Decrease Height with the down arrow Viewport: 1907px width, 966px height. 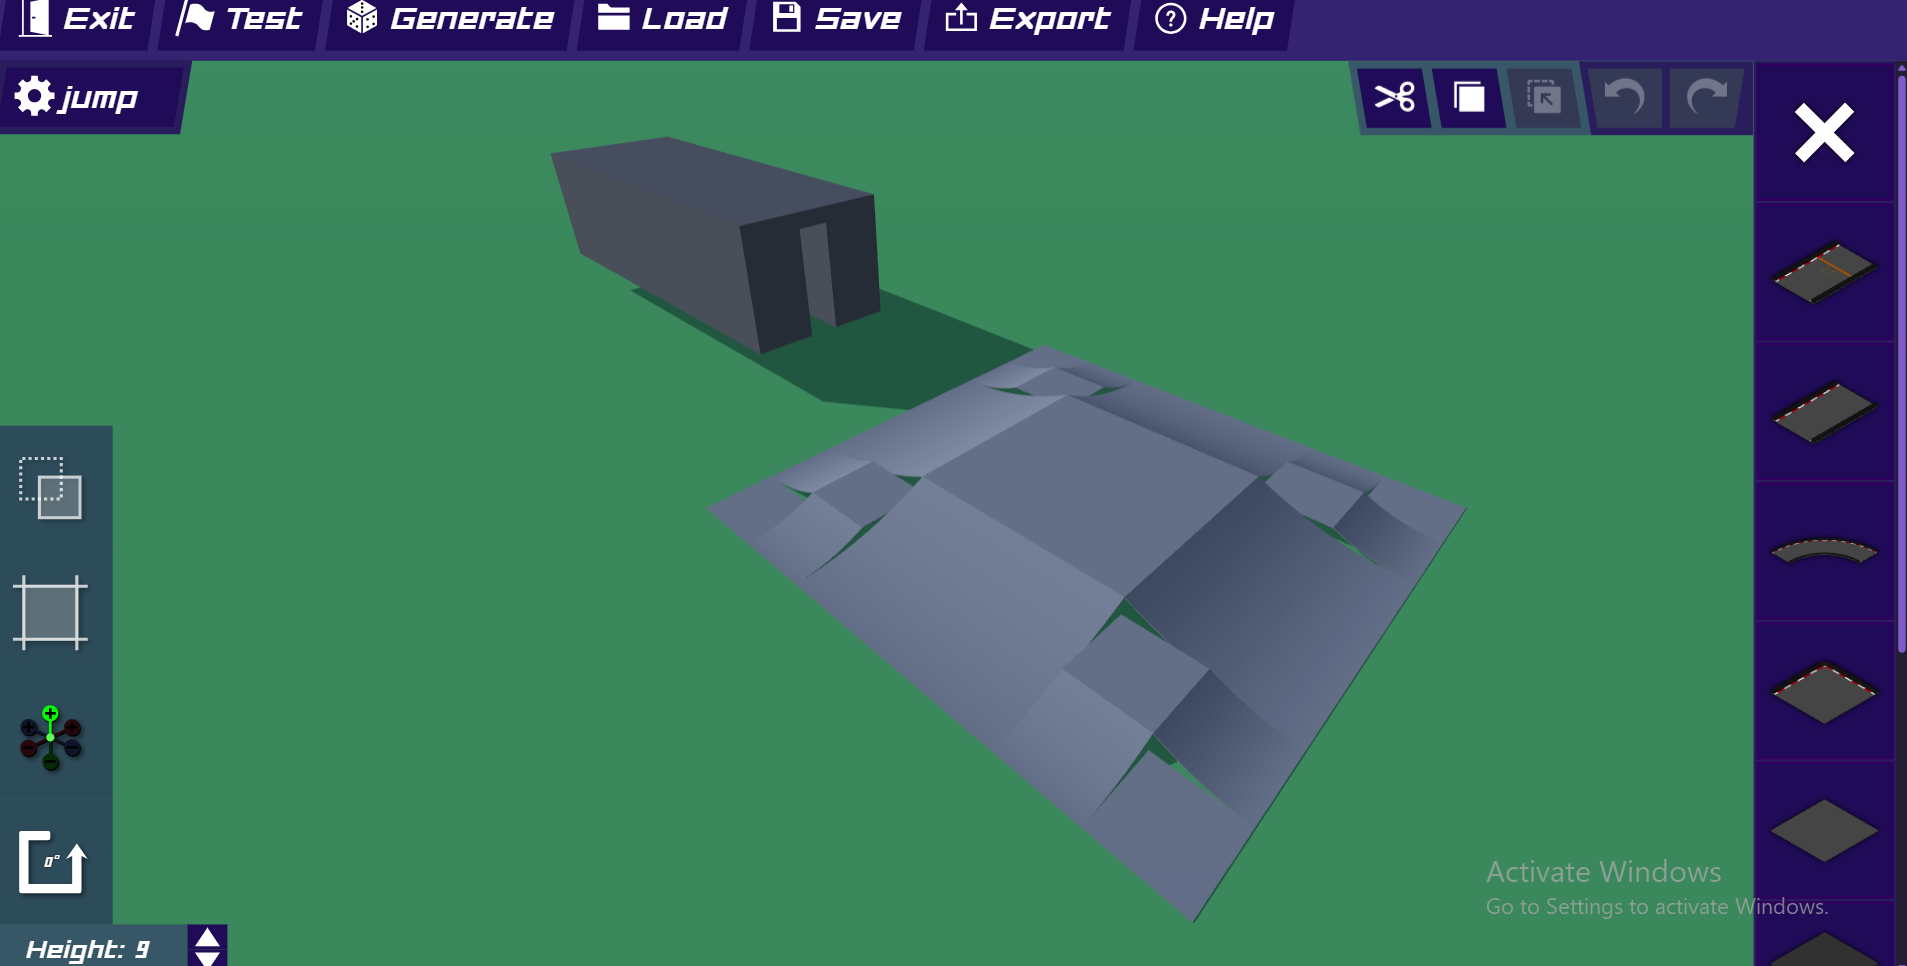[207, 958]
